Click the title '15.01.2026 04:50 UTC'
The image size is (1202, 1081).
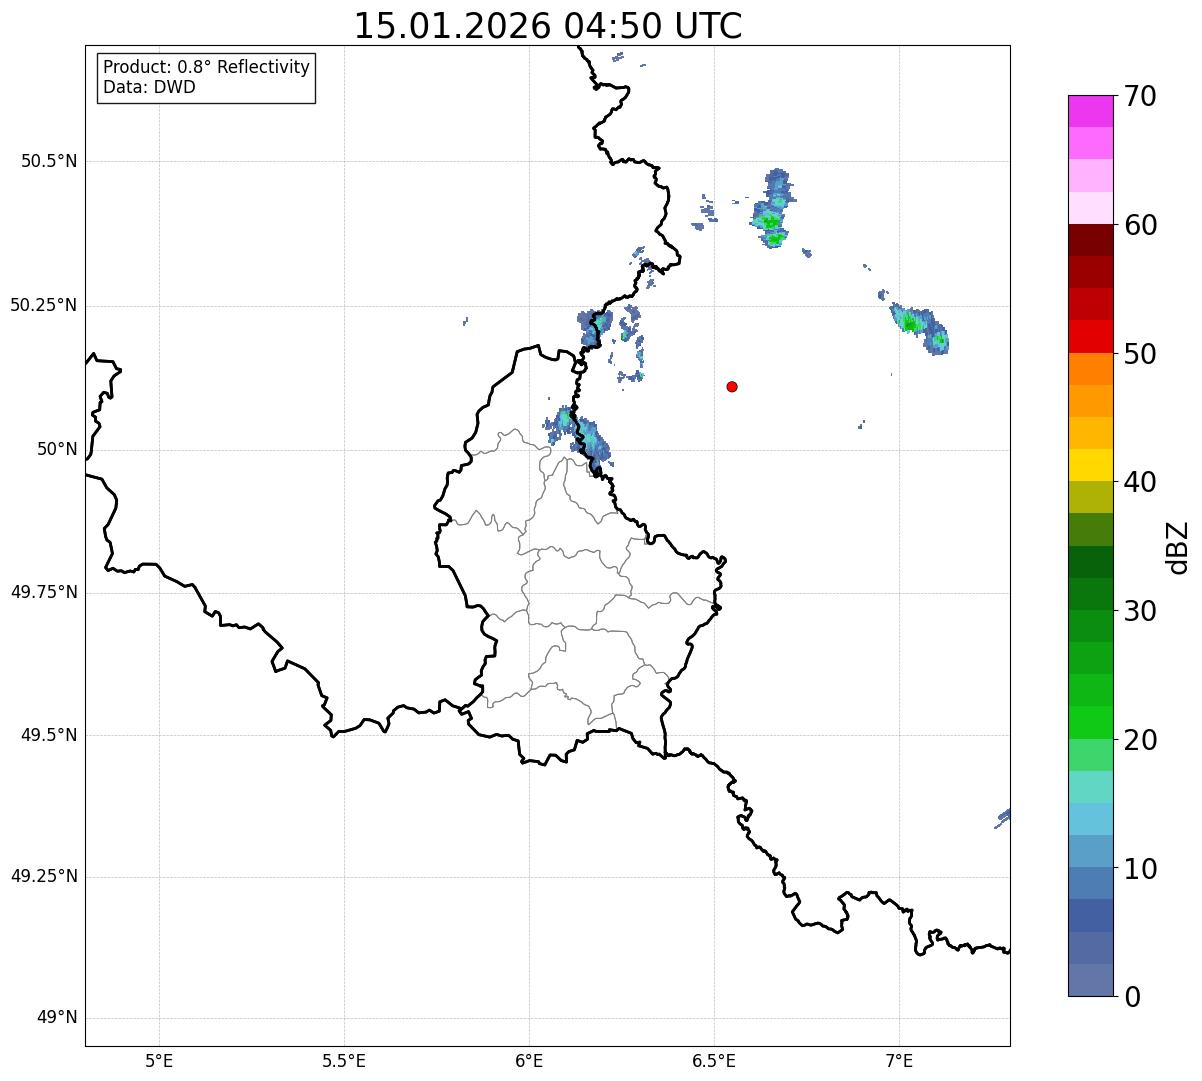pos(548,25)
